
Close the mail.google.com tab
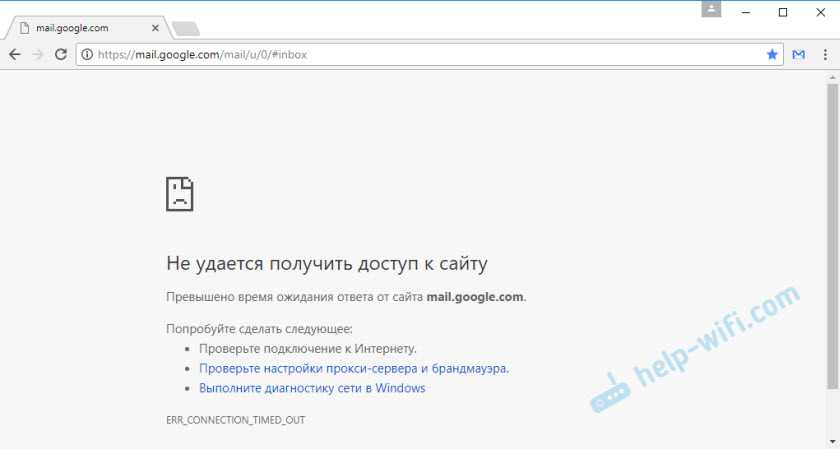click(153, 26)
